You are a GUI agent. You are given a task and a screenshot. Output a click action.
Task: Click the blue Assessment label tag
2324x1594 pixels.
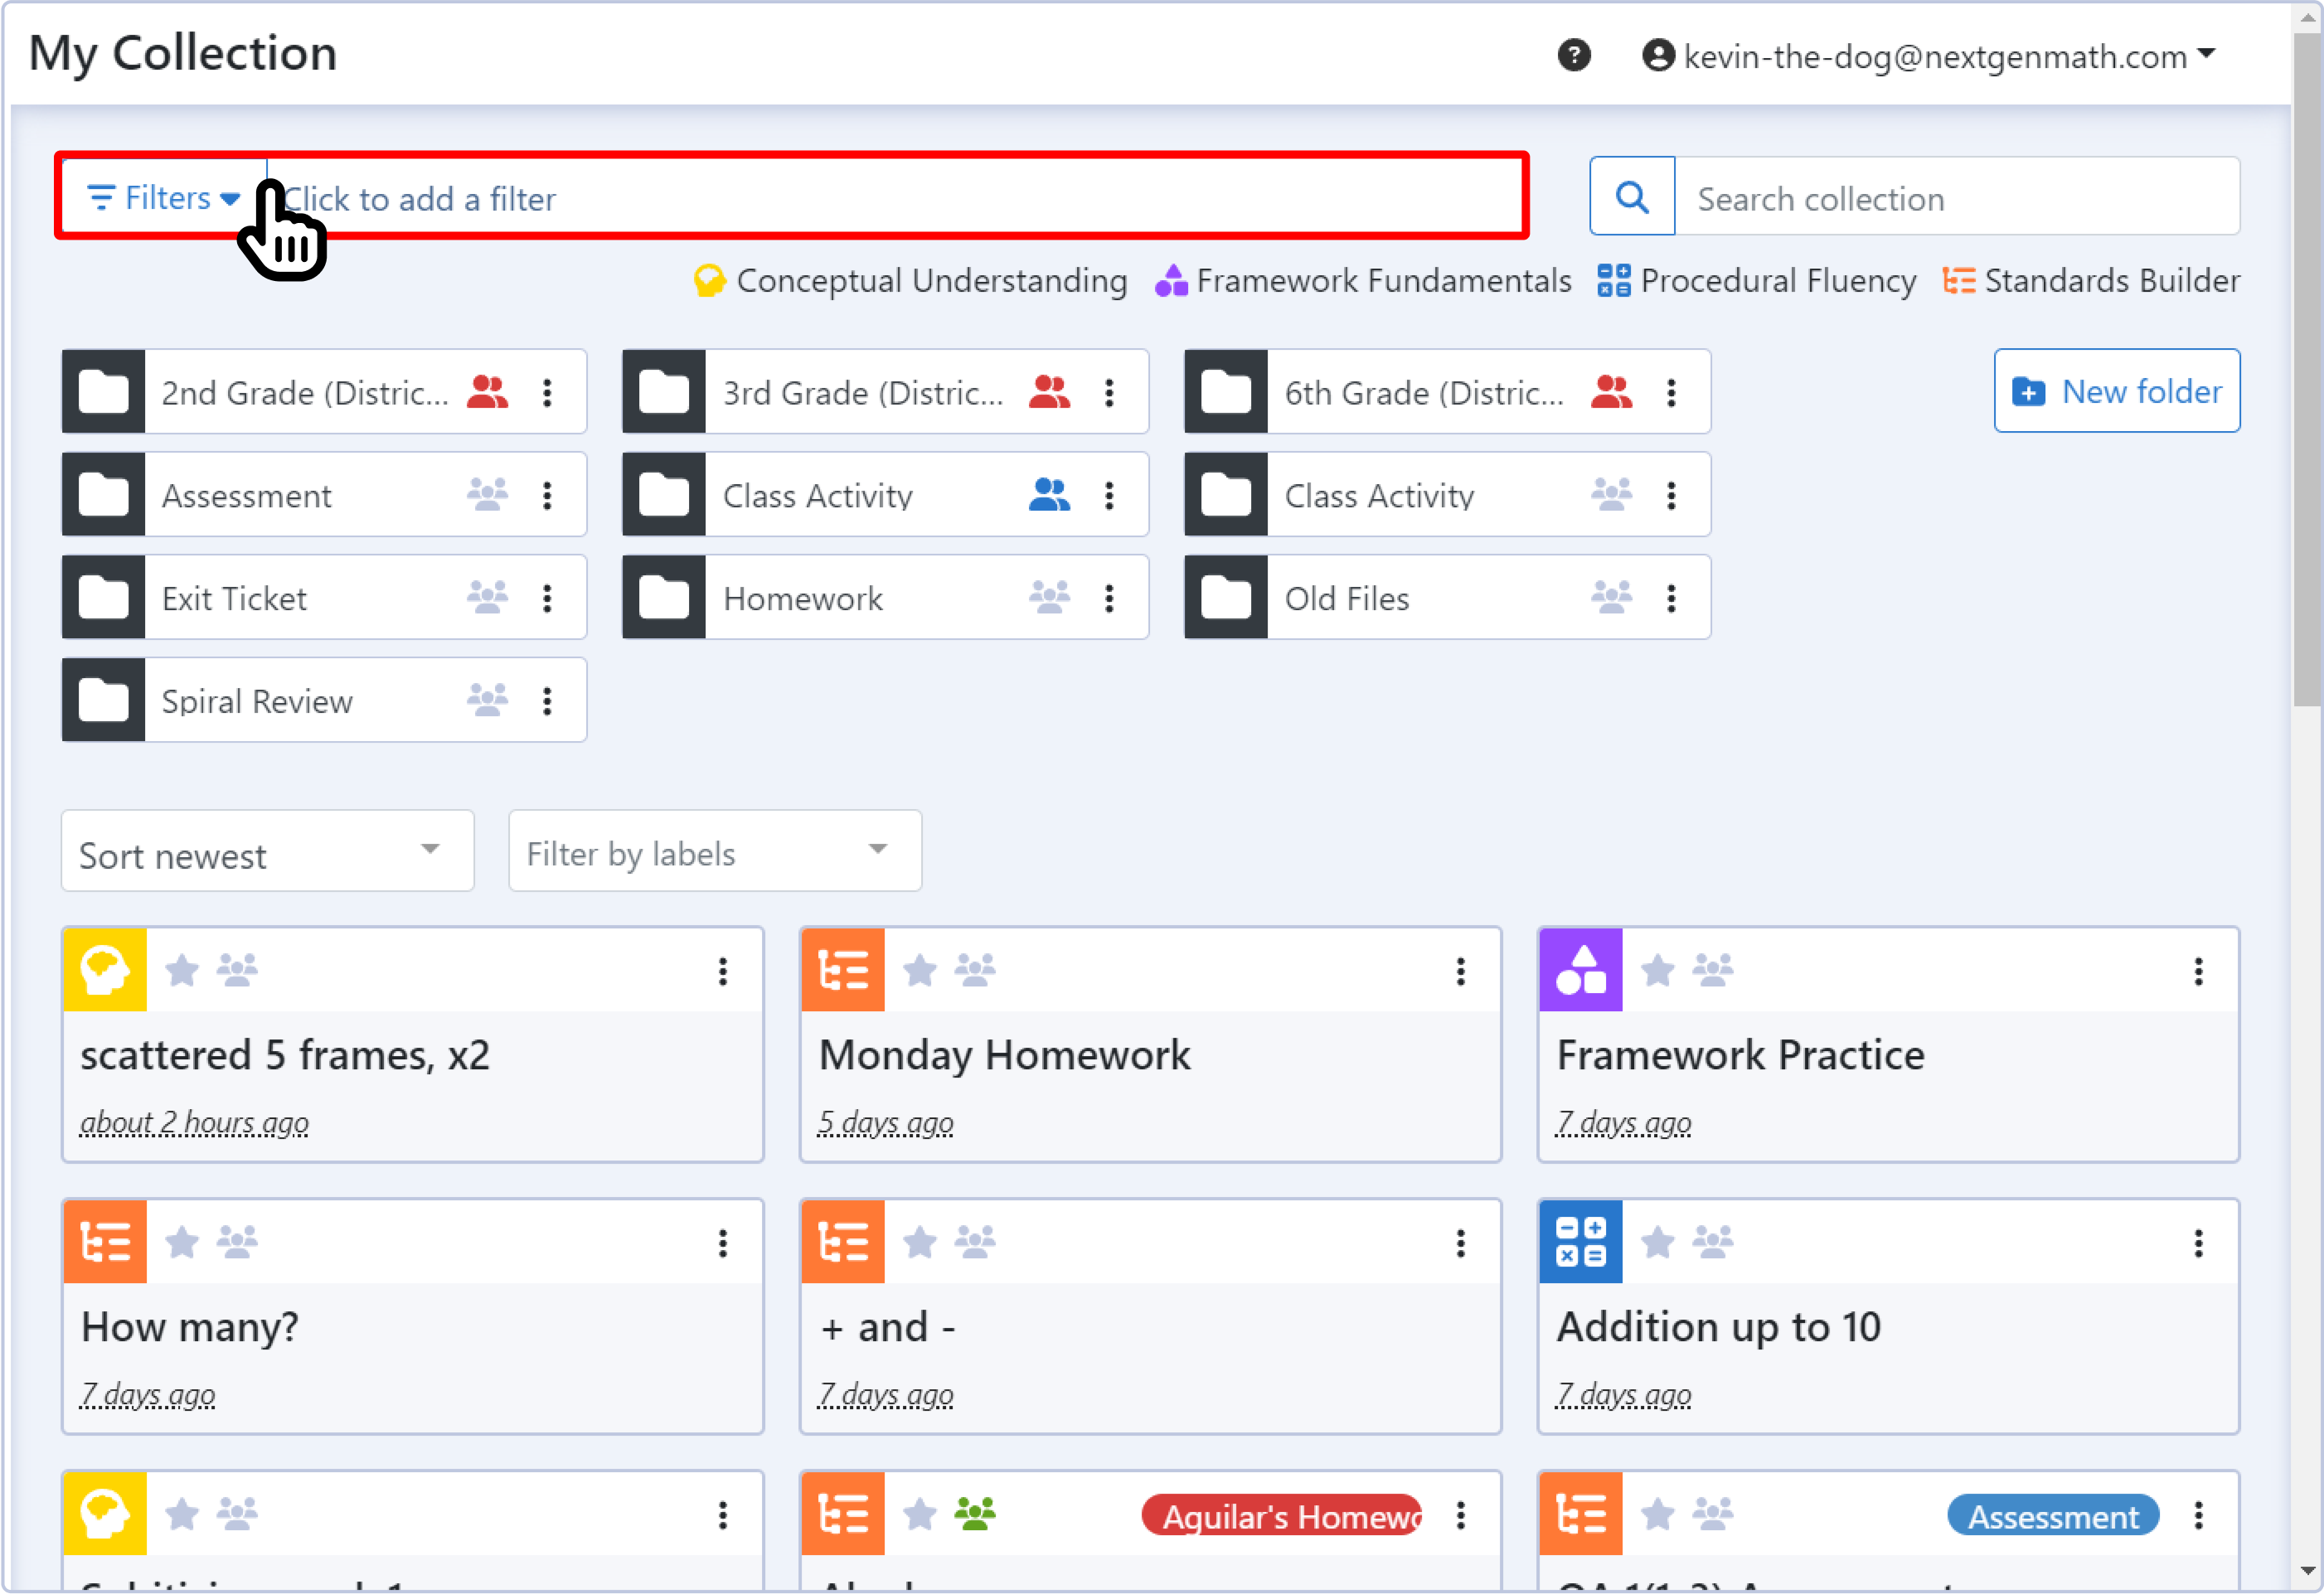[2053, 1516]
